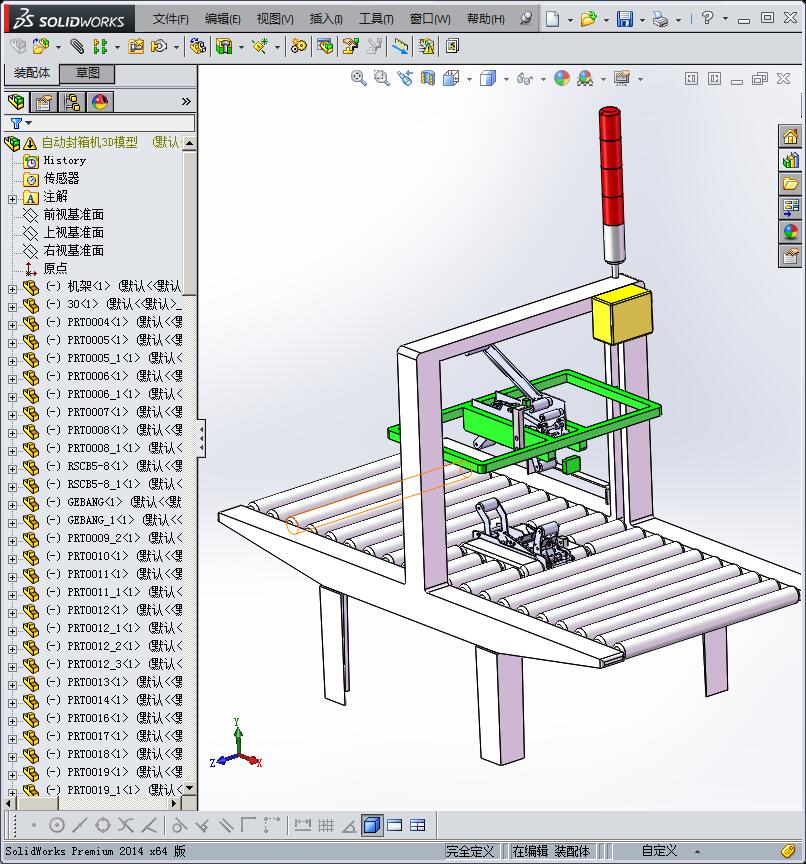806x864 pixels.
Task: Open File Explorer folder icon in task pane
Action: coord(791,184)
